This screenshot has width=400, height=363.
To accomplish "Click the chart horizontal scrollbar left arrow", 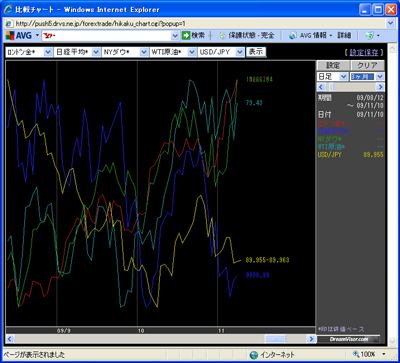I will 10,339.
